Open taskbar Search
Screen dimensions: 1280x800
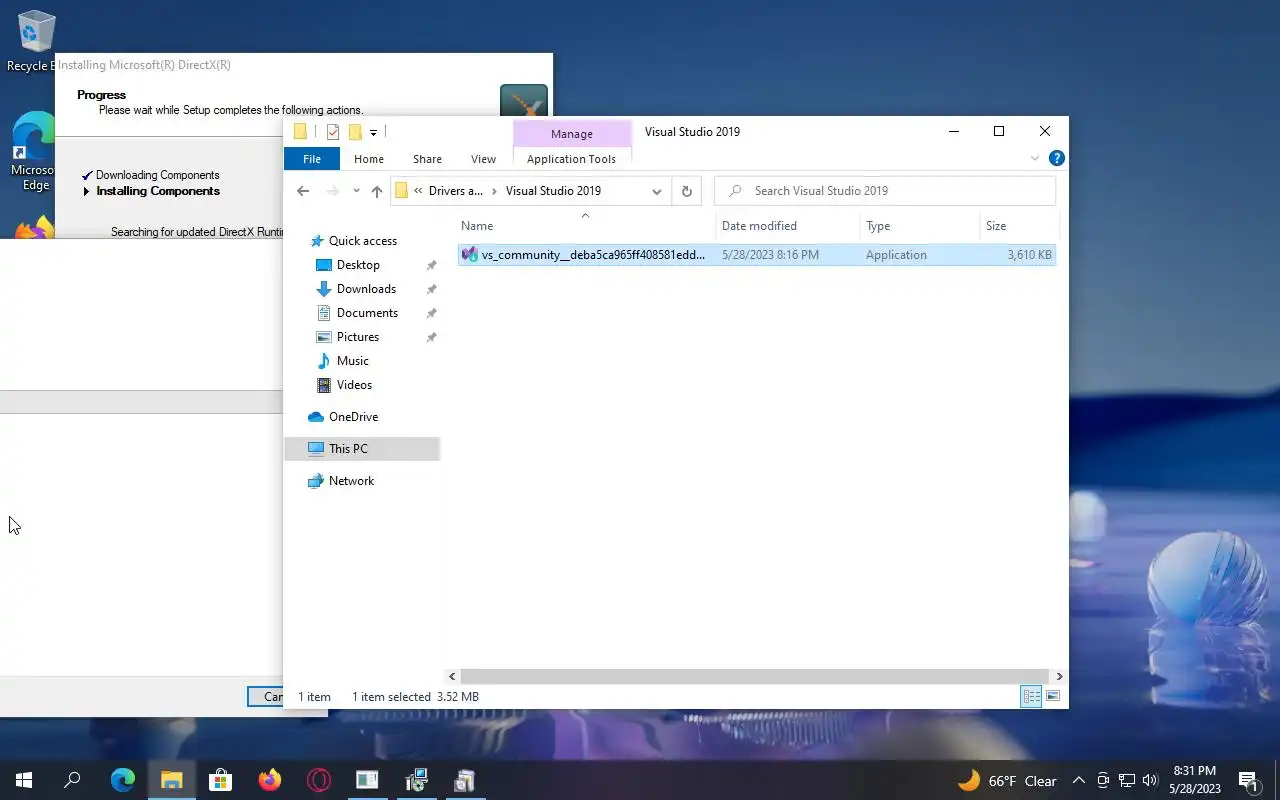tap(72, 780)
